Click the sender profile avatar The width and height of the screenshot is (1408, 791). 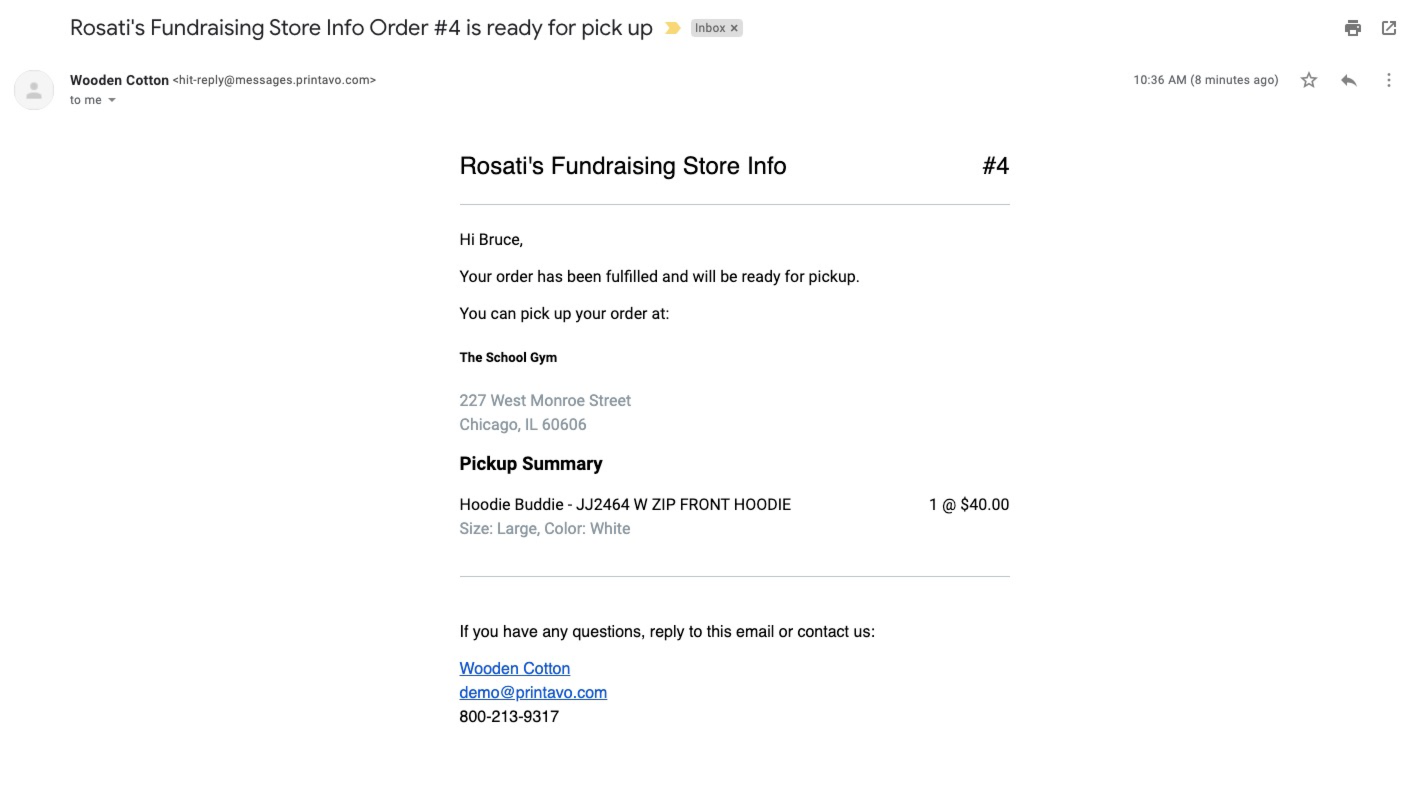[x=33, y=90]
